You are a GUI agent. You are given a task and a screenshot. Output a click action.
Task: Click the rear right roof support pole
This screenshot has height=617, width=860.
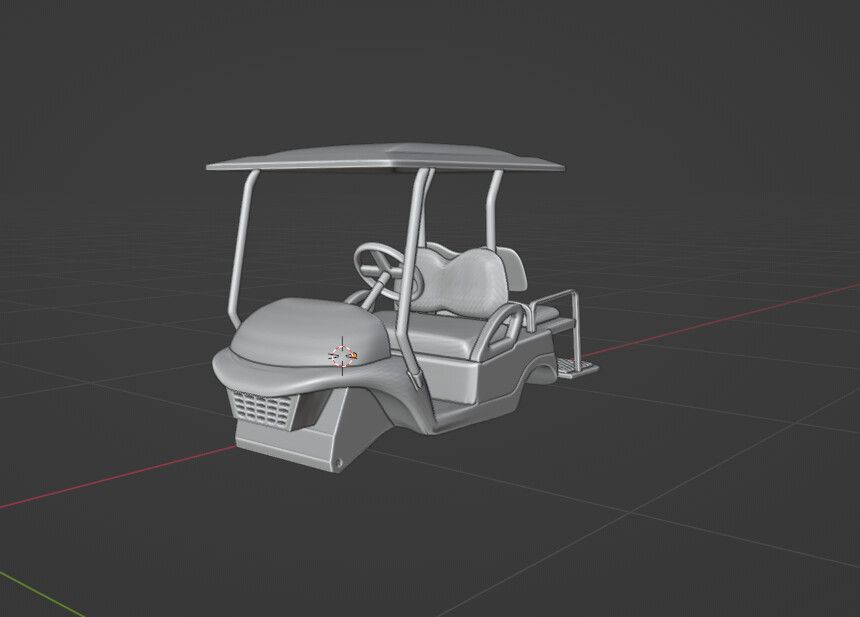click(493, 210)
